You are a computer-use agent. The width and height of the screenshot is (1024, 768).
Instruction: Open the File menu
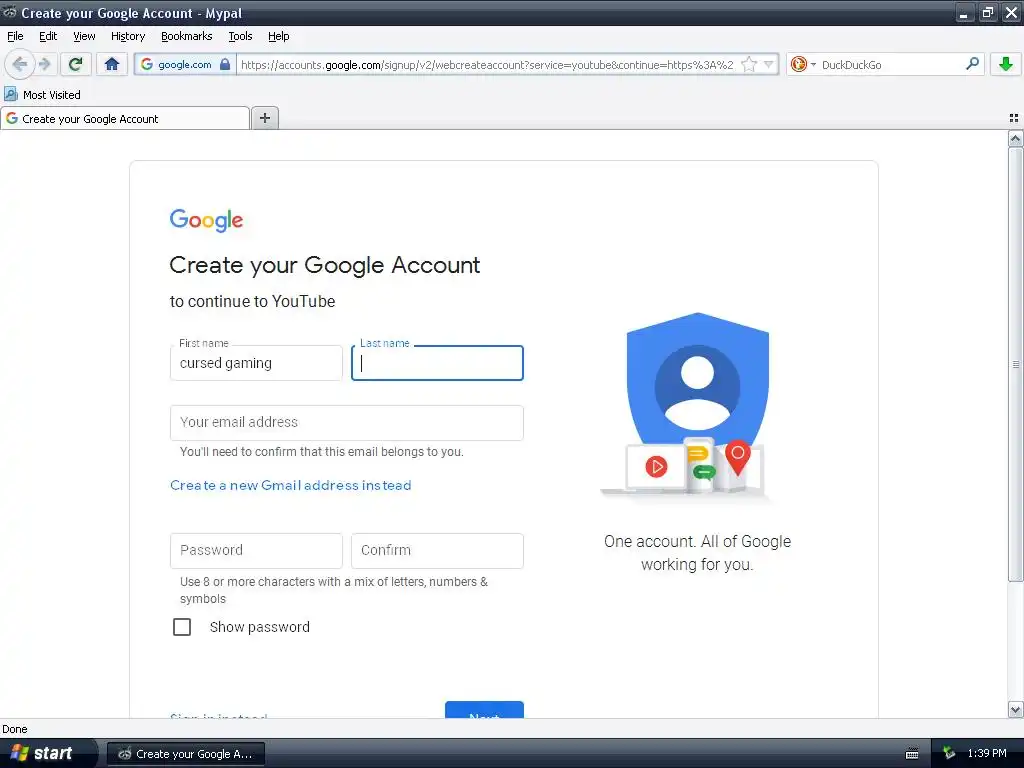click(x=15, y=36)
